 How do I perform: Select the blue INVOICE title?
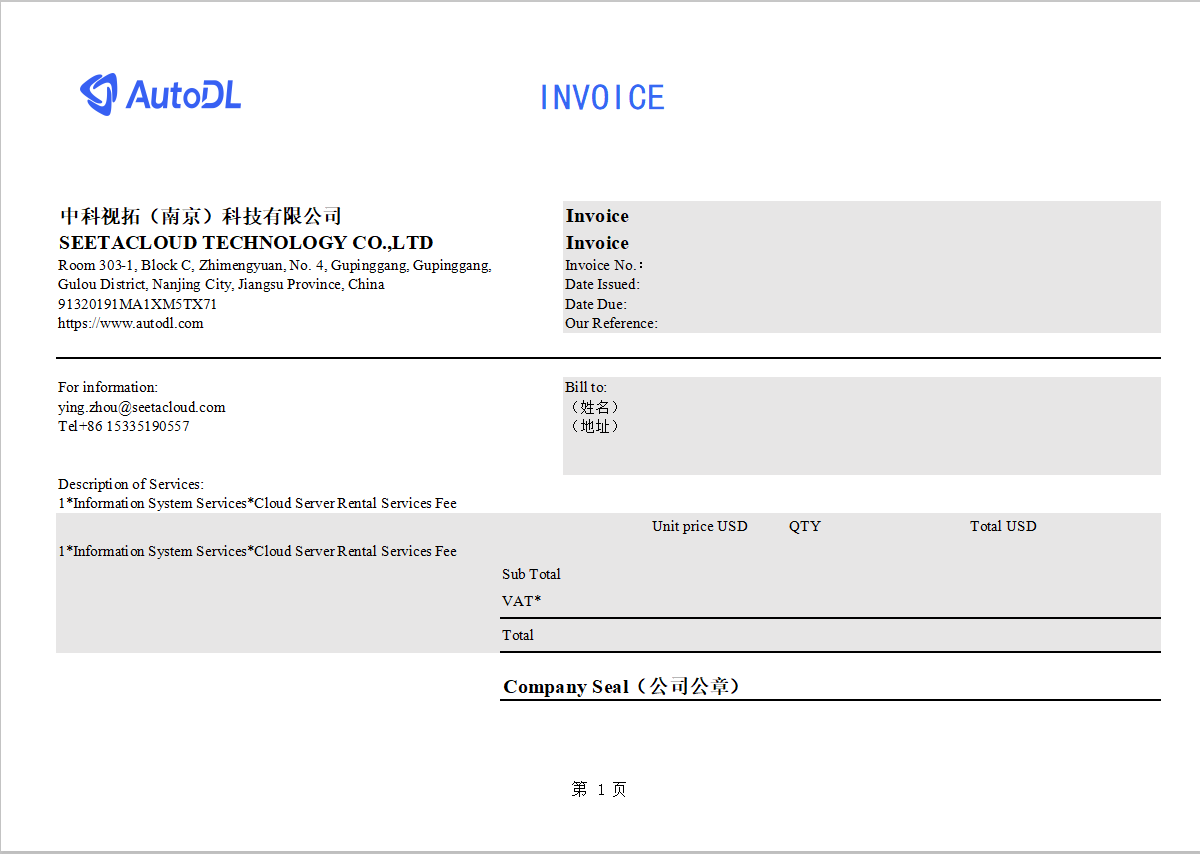(602, 98)
